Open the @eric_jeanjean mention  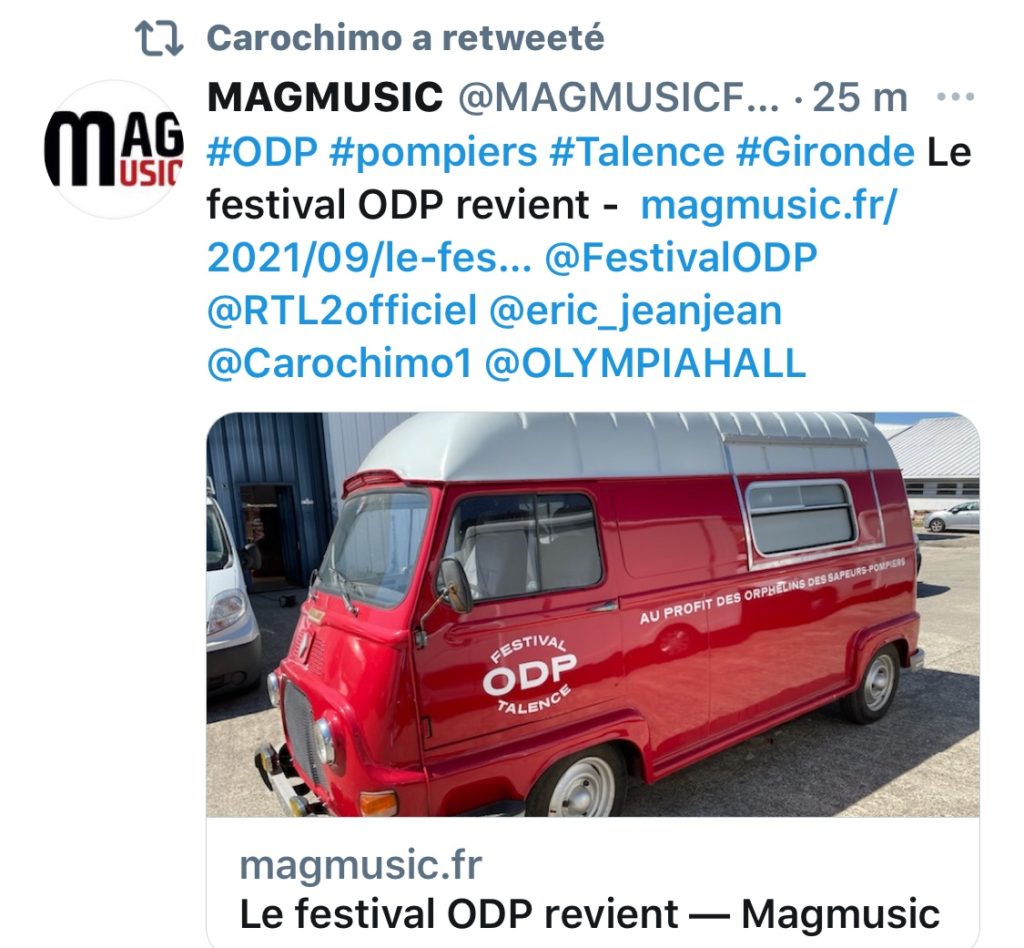(635, 311)
